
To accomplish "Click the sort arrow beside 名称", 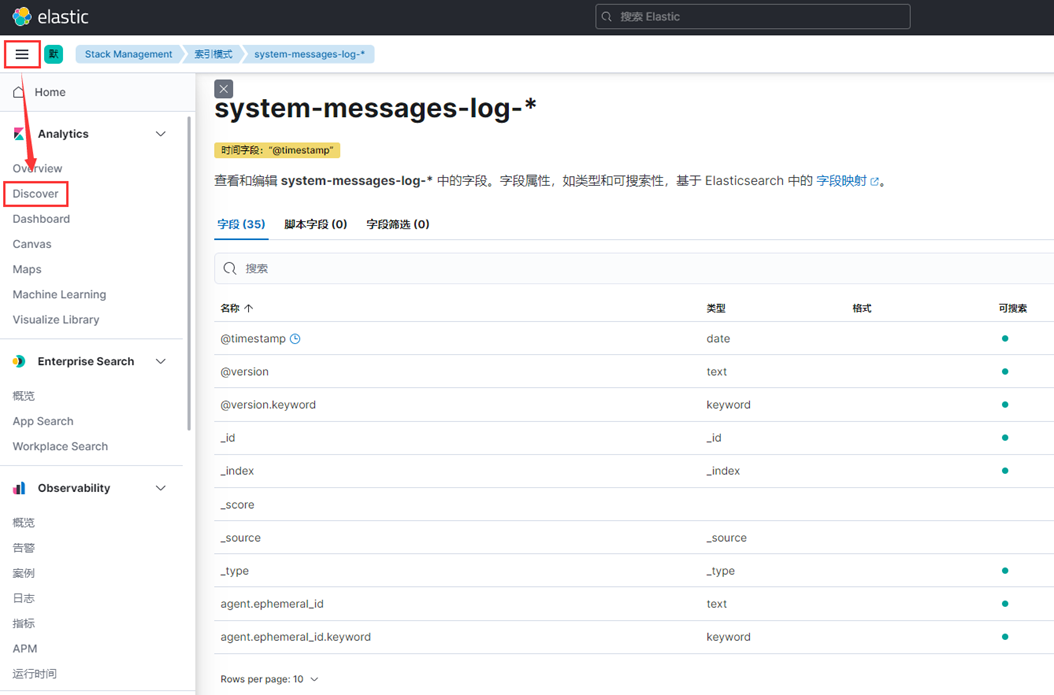I will click(x=249, y=308).
